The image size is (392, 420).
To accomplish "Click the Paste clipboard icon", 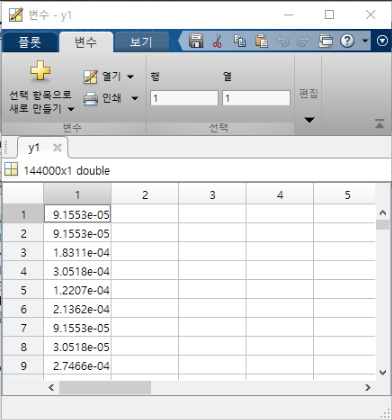I will (x=261, y=41).
